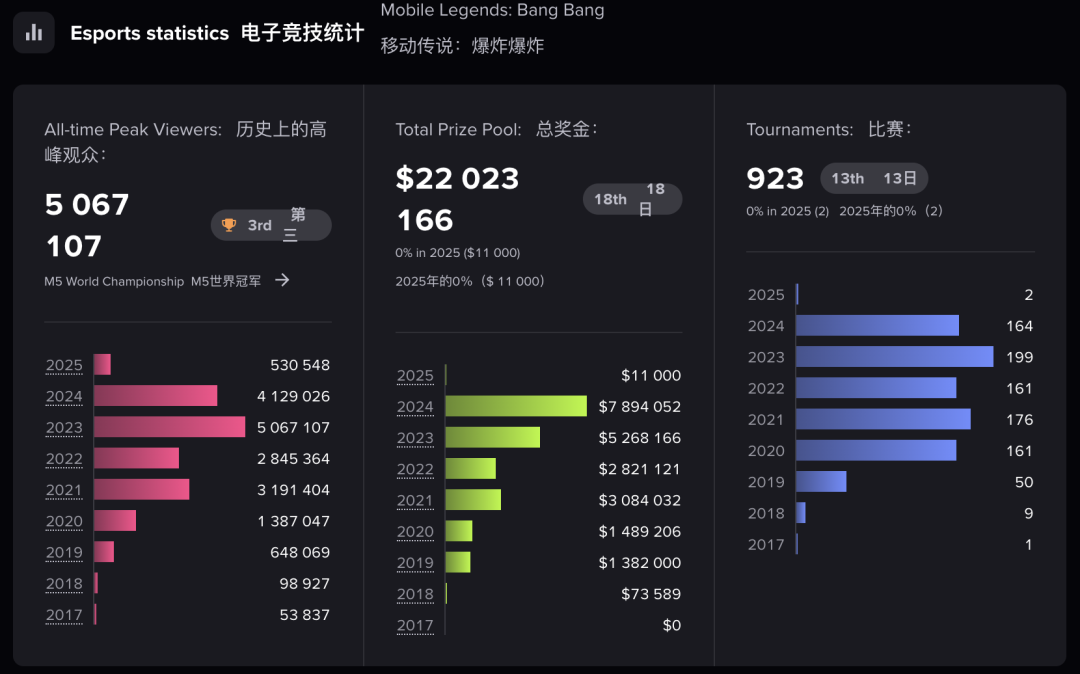Viewport: 1080px width, 674px height.
Task: Click the Esports statistics heading
Action: point(149,33)
